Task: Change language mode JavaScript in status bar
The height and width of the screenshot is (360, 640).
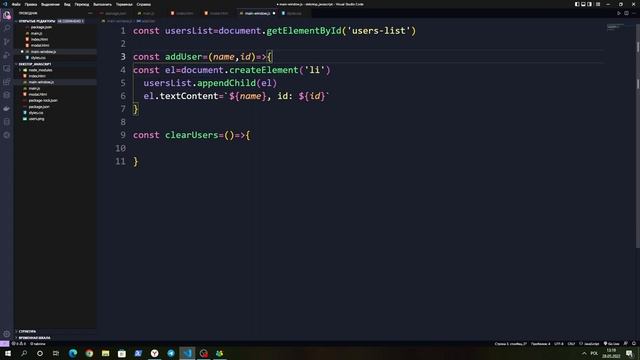Action: [x=589, y=344]
